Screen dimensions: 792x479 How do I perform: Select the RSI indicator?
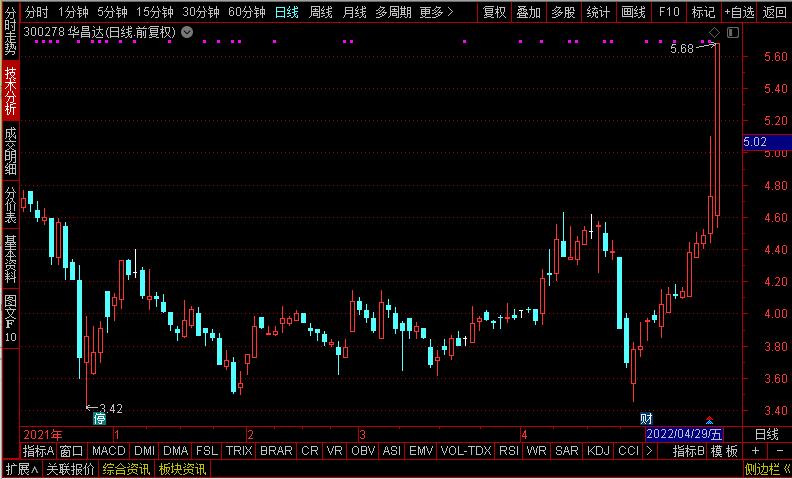tap(509, 451)
